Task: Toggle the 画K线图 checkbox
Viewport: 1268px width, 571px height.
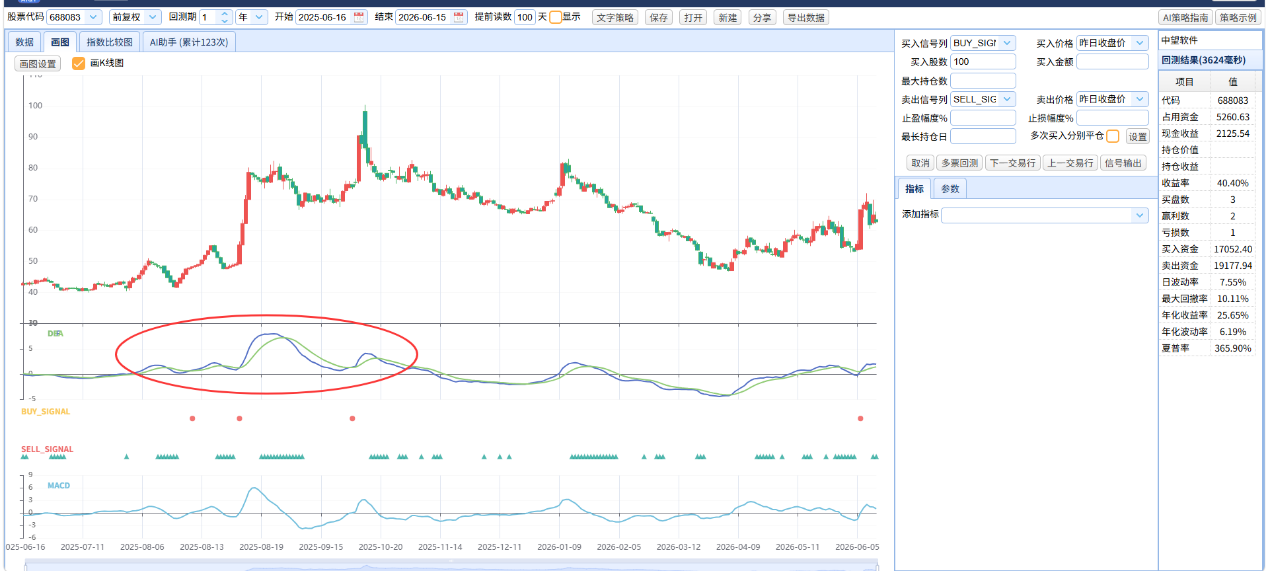Action: click(x=79, y=63)
